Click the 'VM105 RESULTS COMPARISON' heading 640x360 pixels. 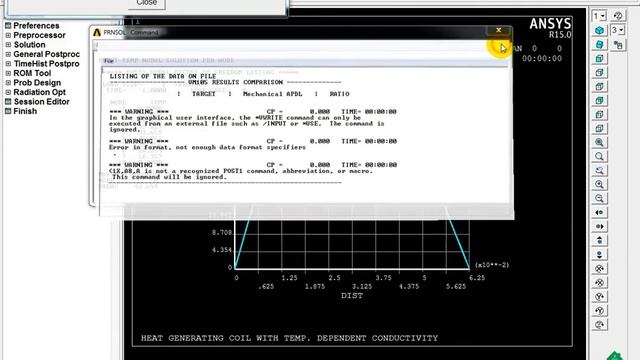236,82
